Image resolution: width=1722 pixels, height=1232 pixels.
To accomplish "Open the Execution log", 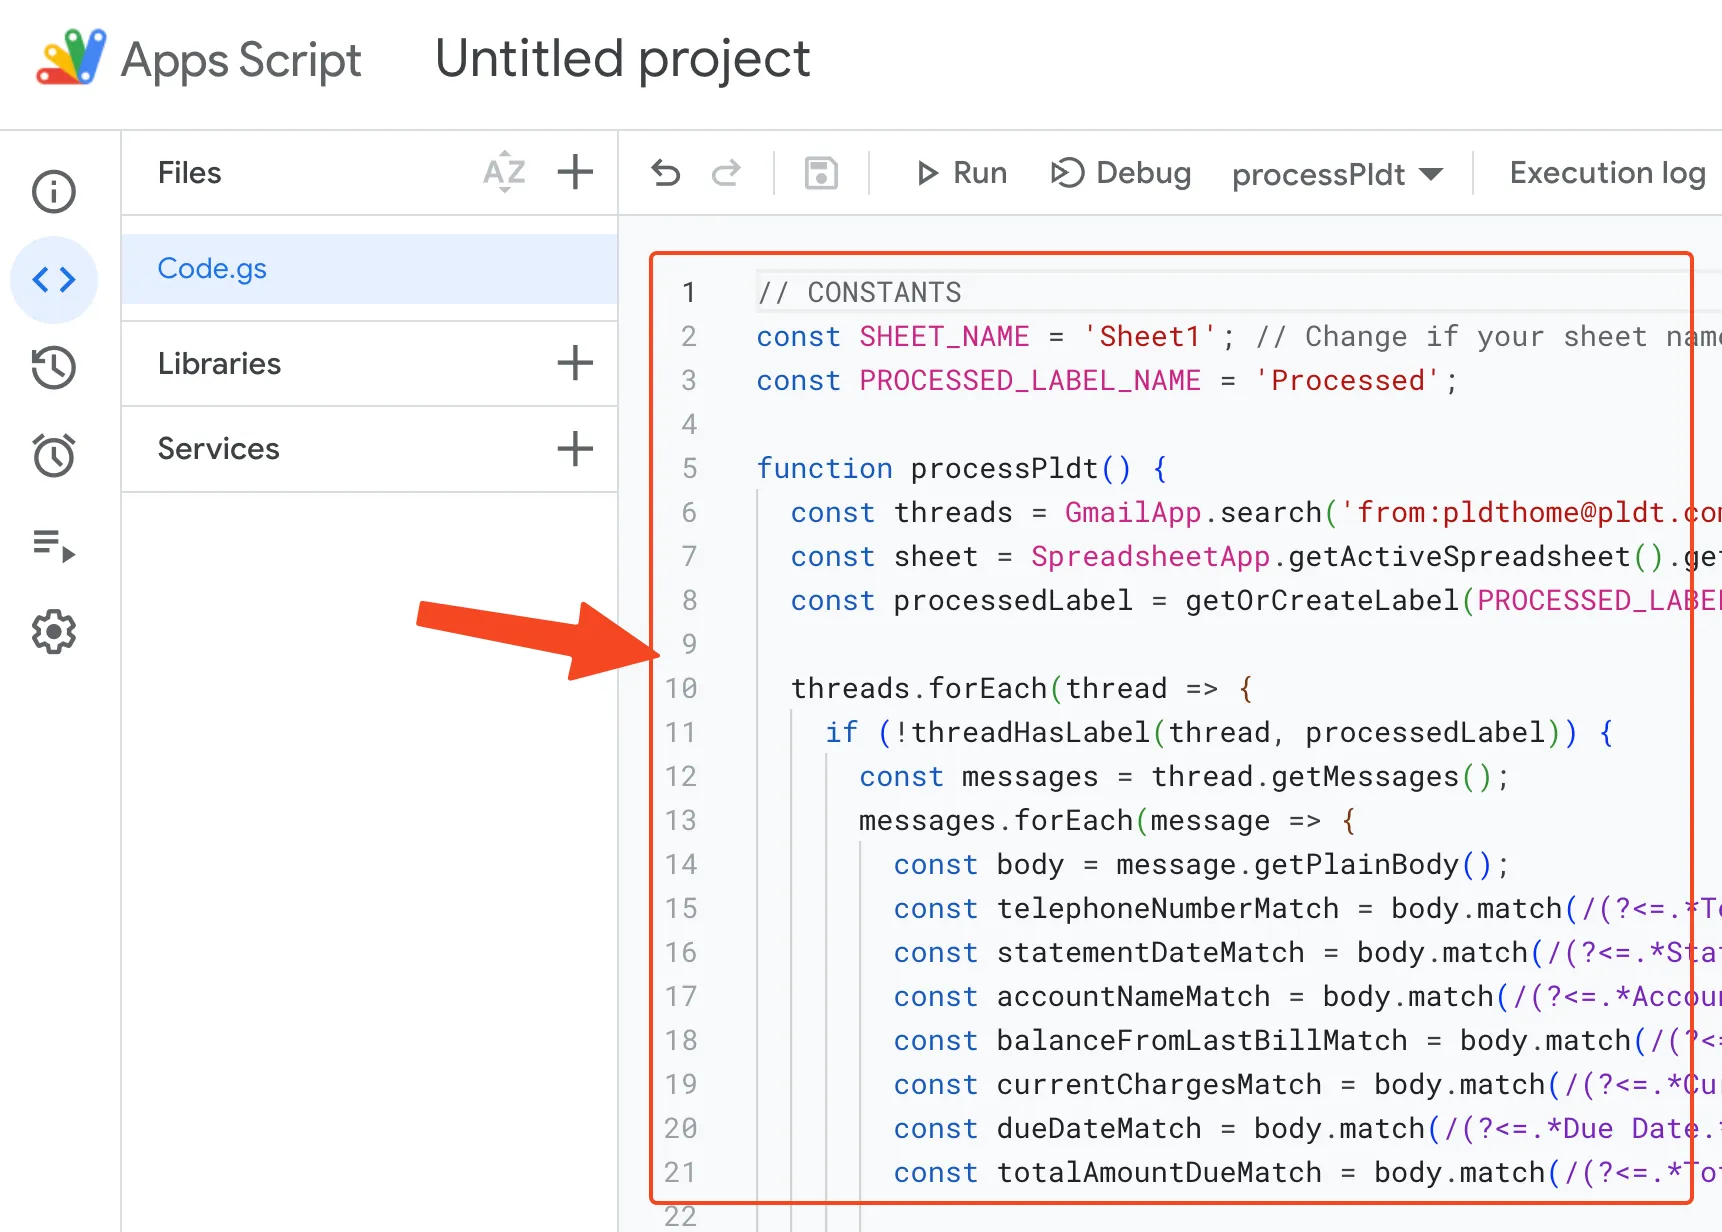I will pos(1607,173).
